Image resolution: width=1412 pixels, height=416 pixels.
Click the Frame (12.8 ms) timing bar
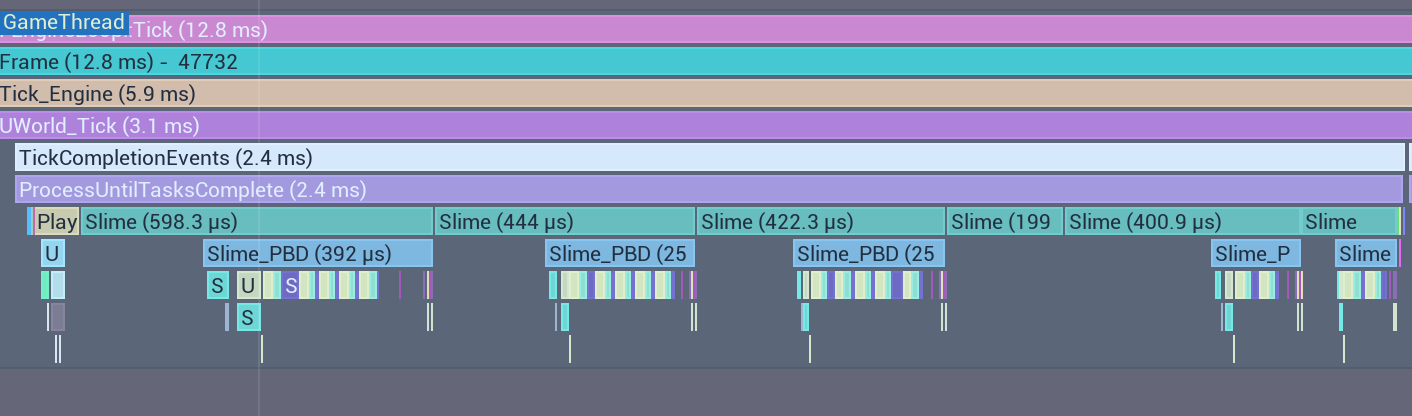pyautogui.click(x=706, y=62)
